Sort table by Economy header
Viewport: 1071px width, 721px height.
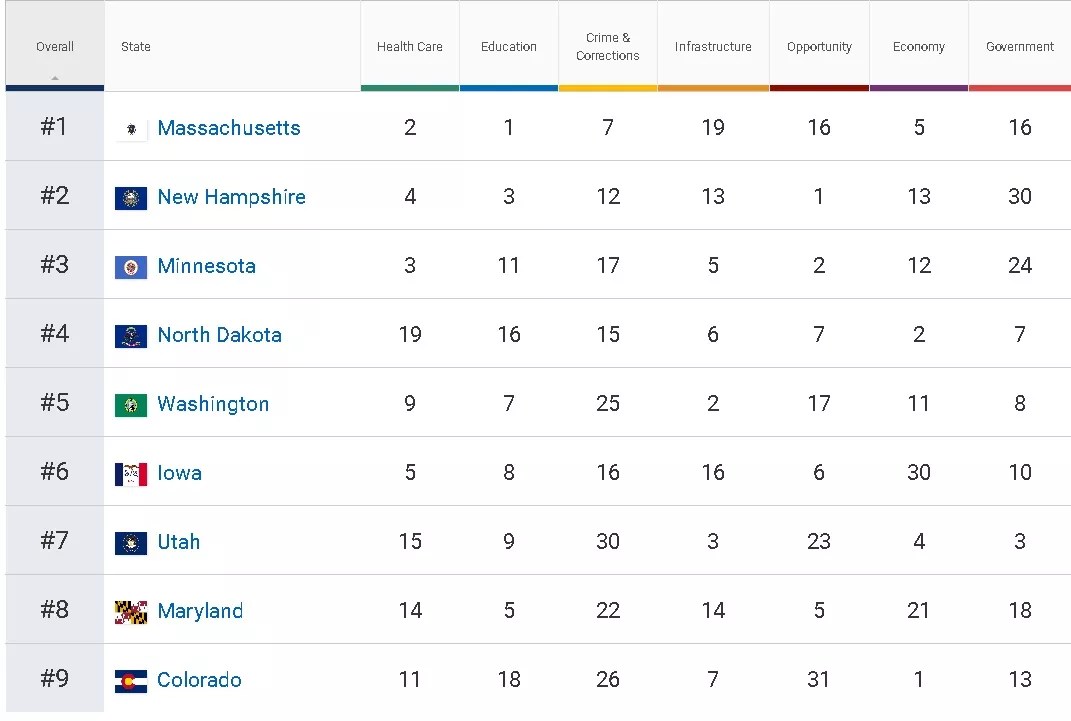pyautogui.click(x=919, y=47)
